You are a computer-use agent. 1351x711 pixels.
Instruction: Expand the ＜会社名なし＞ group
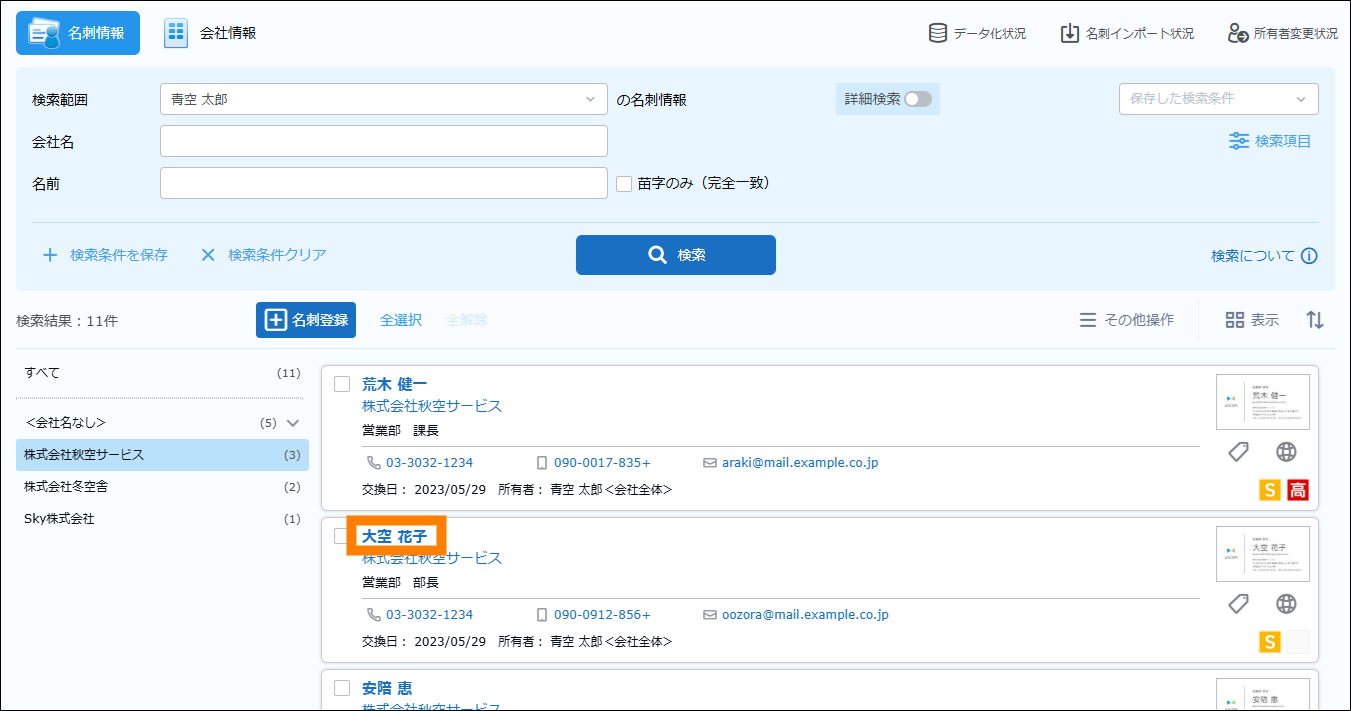tap(293, 423)
